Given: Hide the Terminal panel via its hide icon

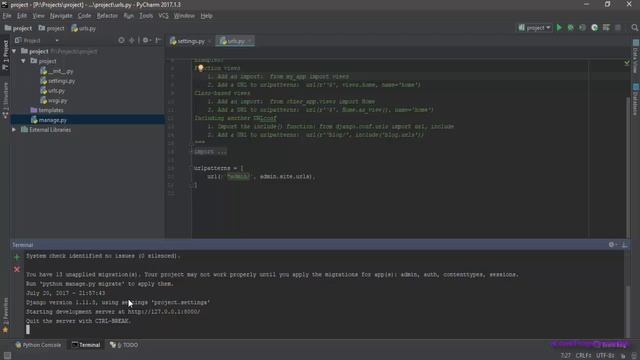Looking at the screenshot, I should (x=624, y=244).
